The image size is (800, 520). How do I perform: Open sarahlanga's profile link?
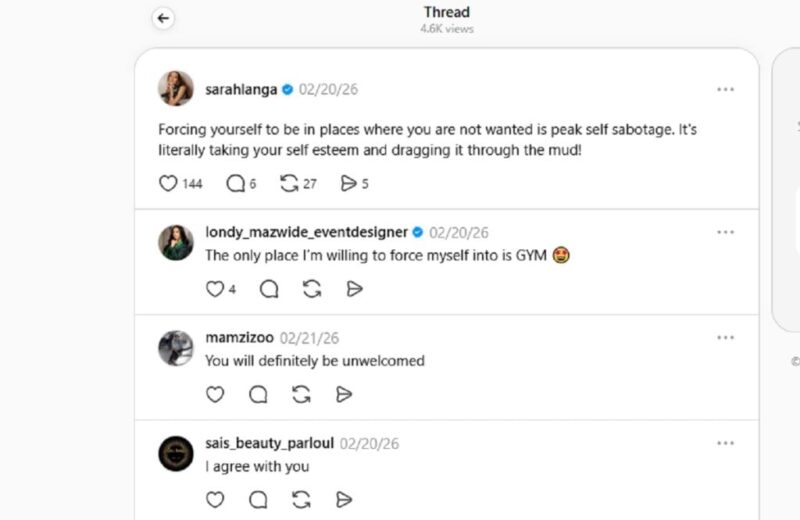click(242, 89)
